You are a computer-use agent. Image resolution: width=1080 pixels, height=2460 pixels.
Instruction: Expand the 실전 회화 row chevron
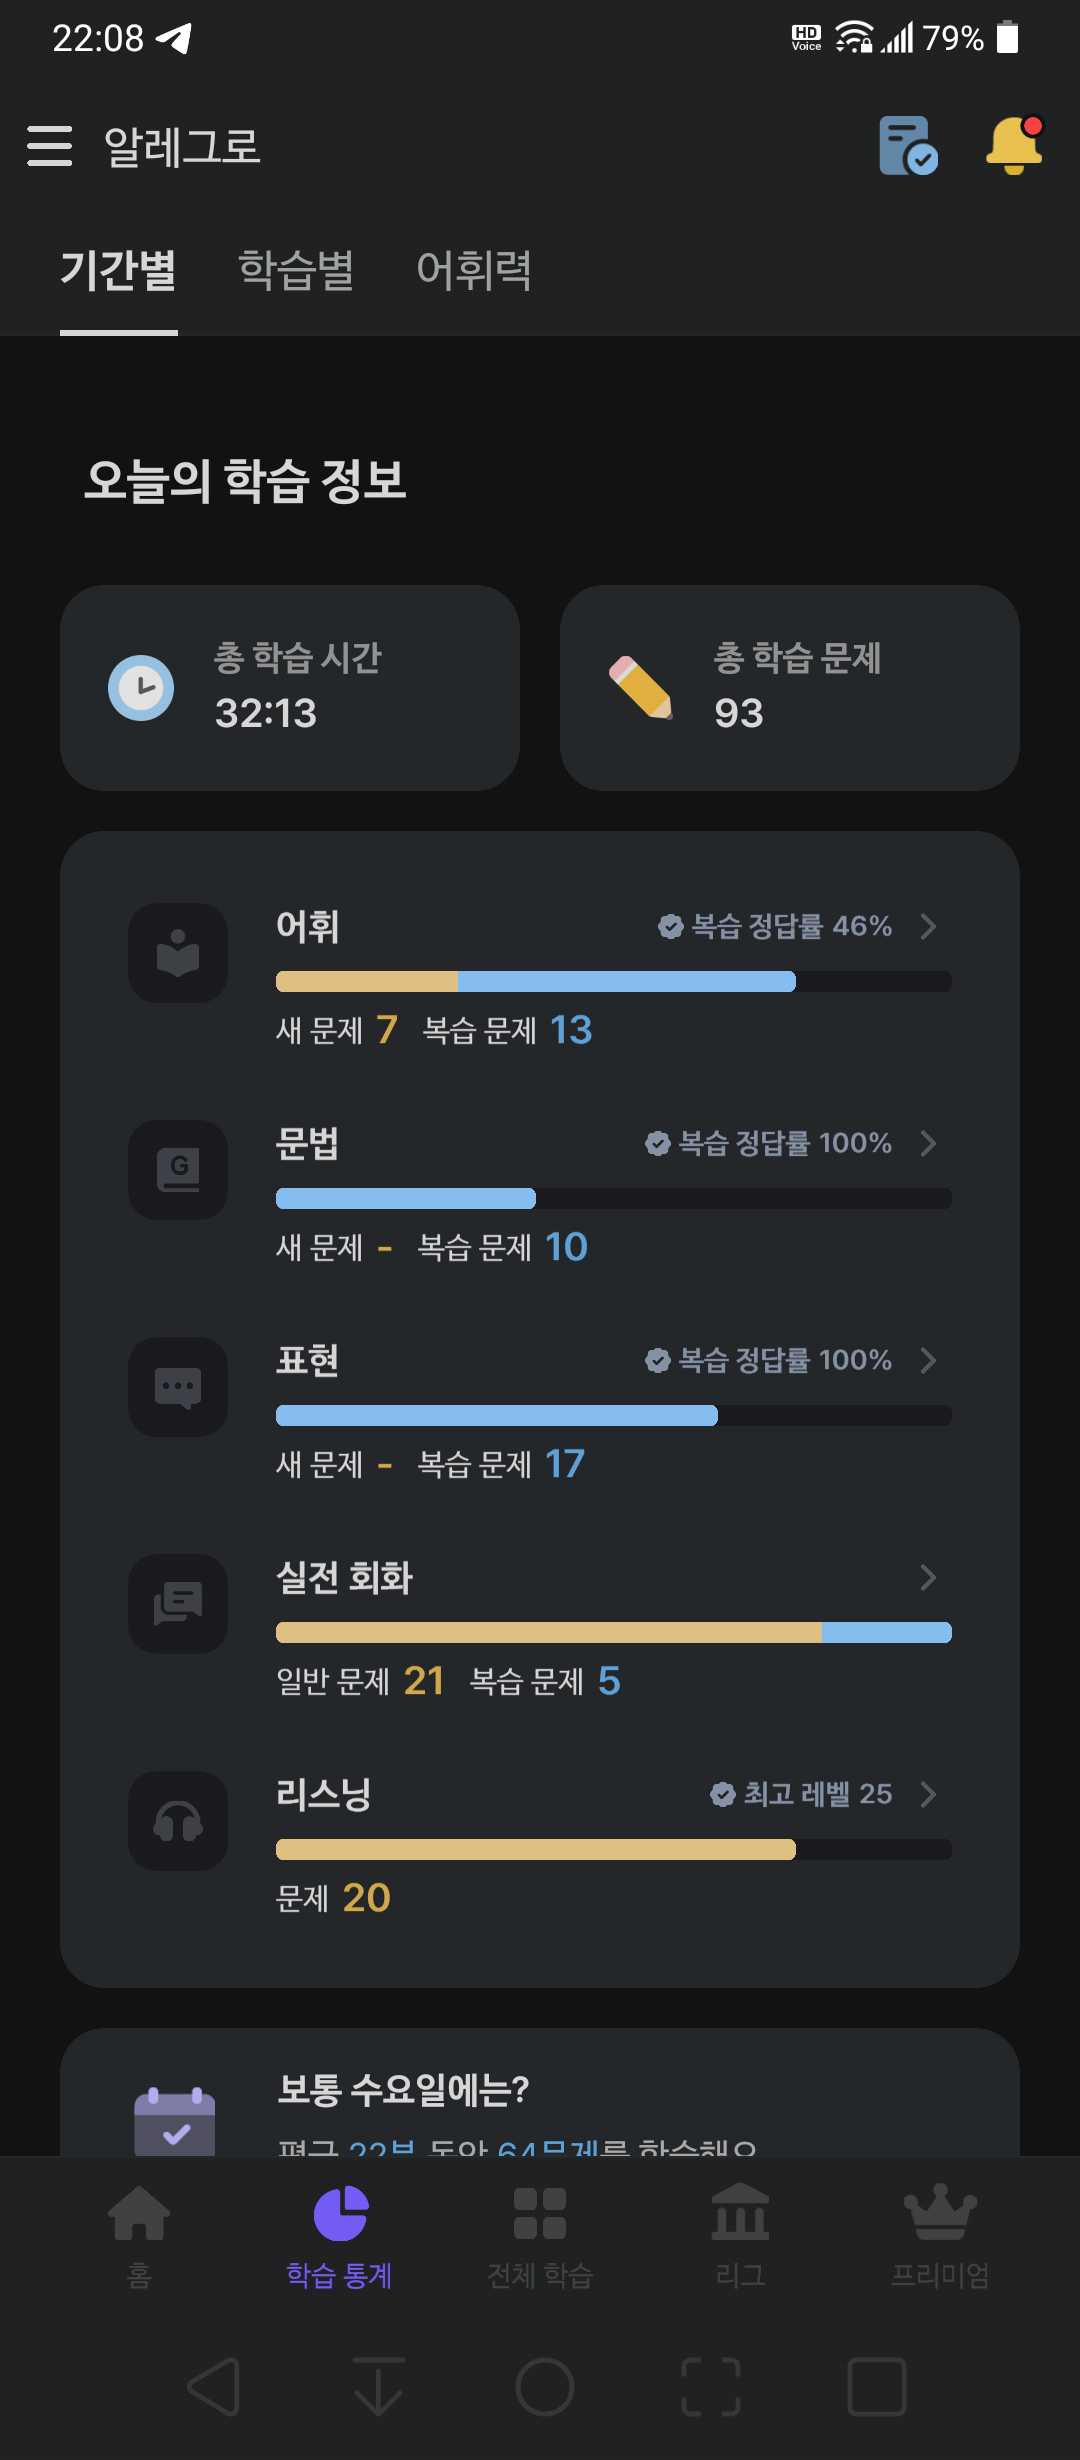click(x=928, y=1577)
